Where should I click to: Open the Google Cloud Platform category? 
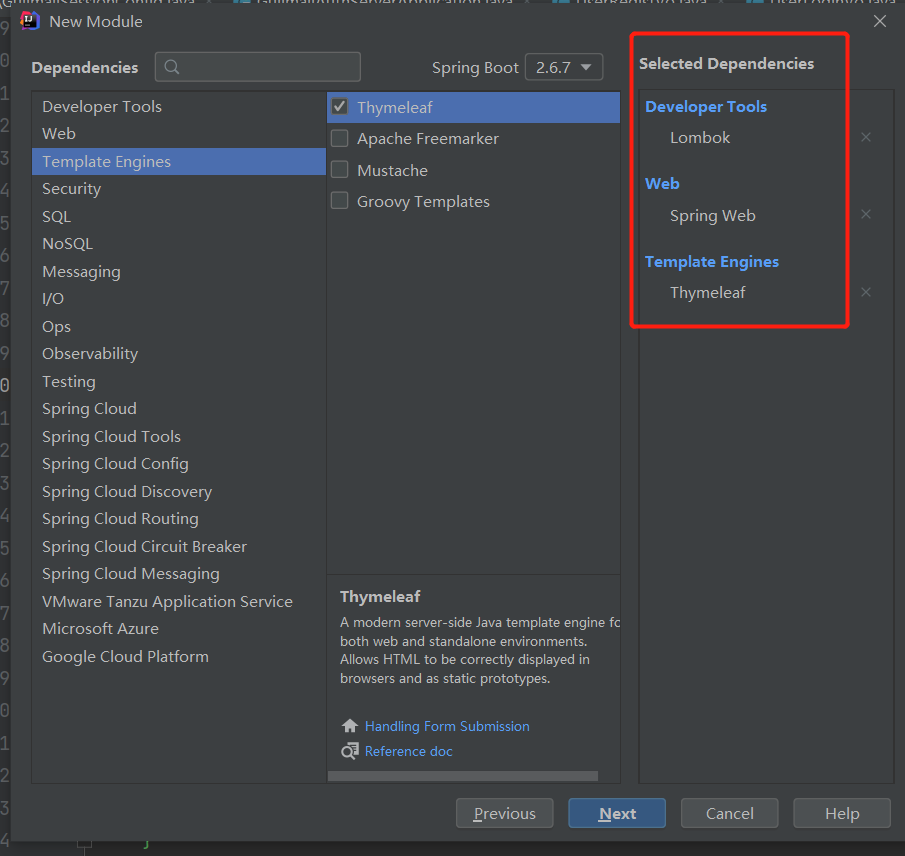(179, 656)
